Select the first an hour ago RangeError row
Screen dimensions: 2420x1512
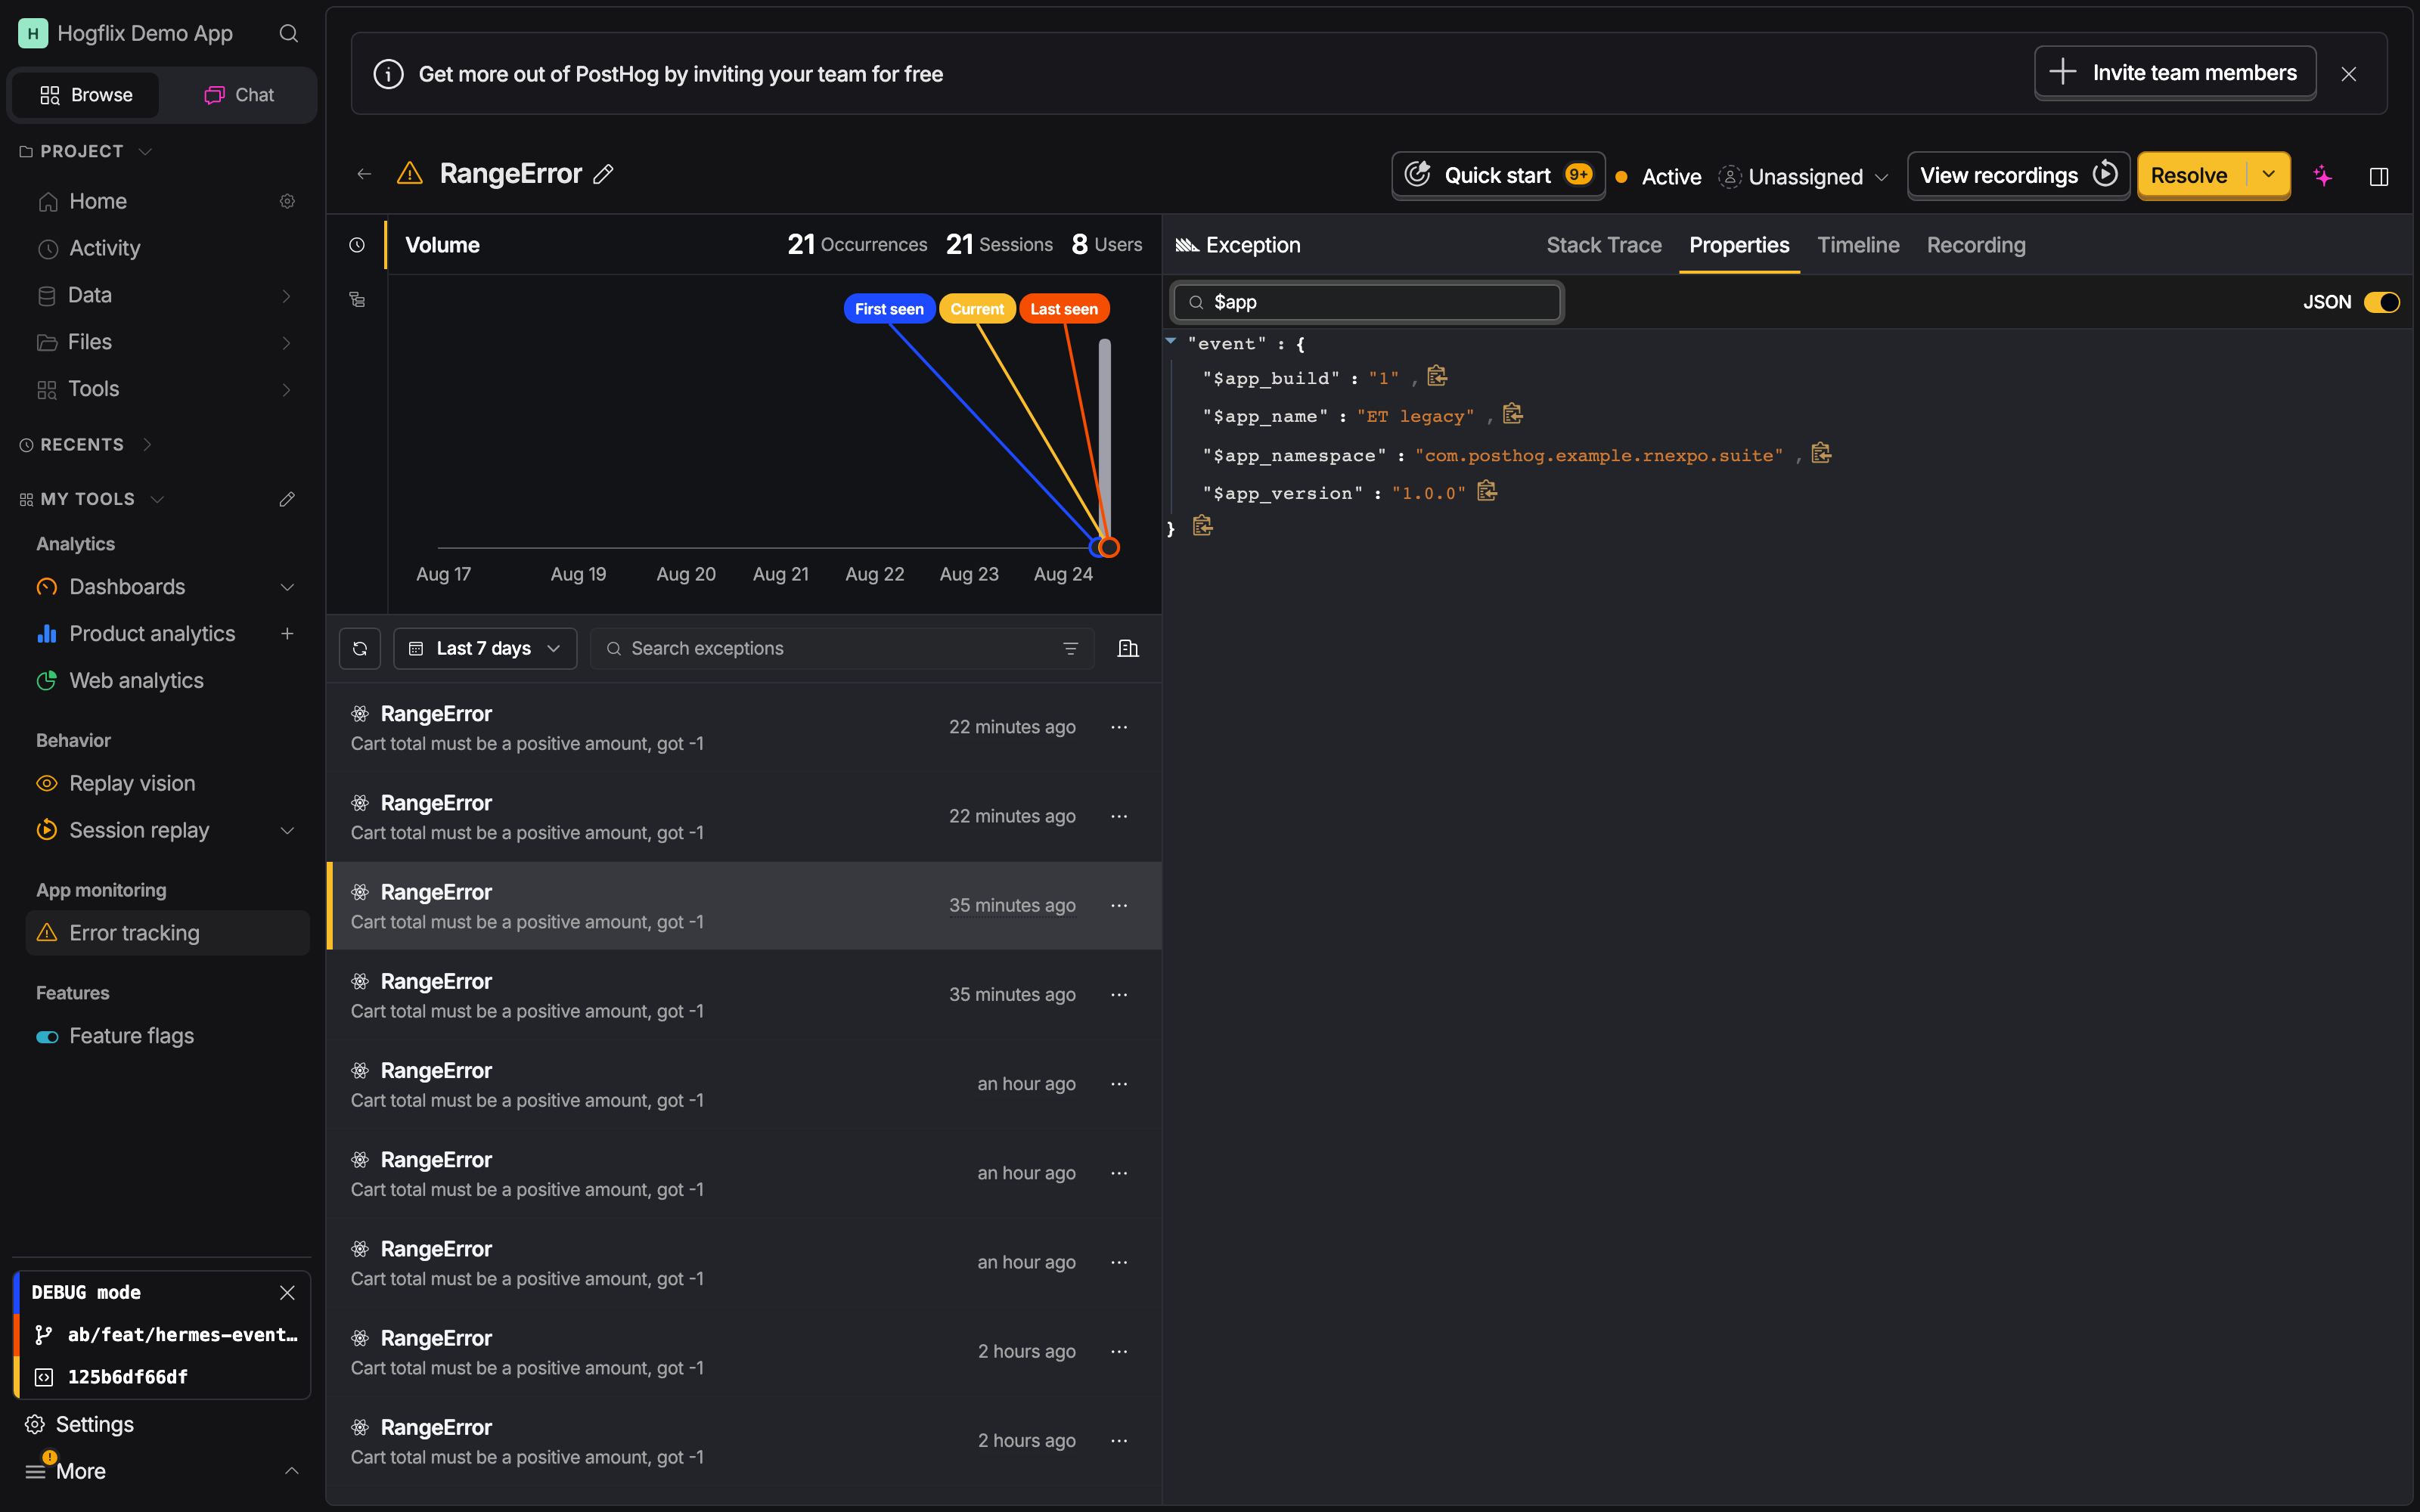point(744,1085)
